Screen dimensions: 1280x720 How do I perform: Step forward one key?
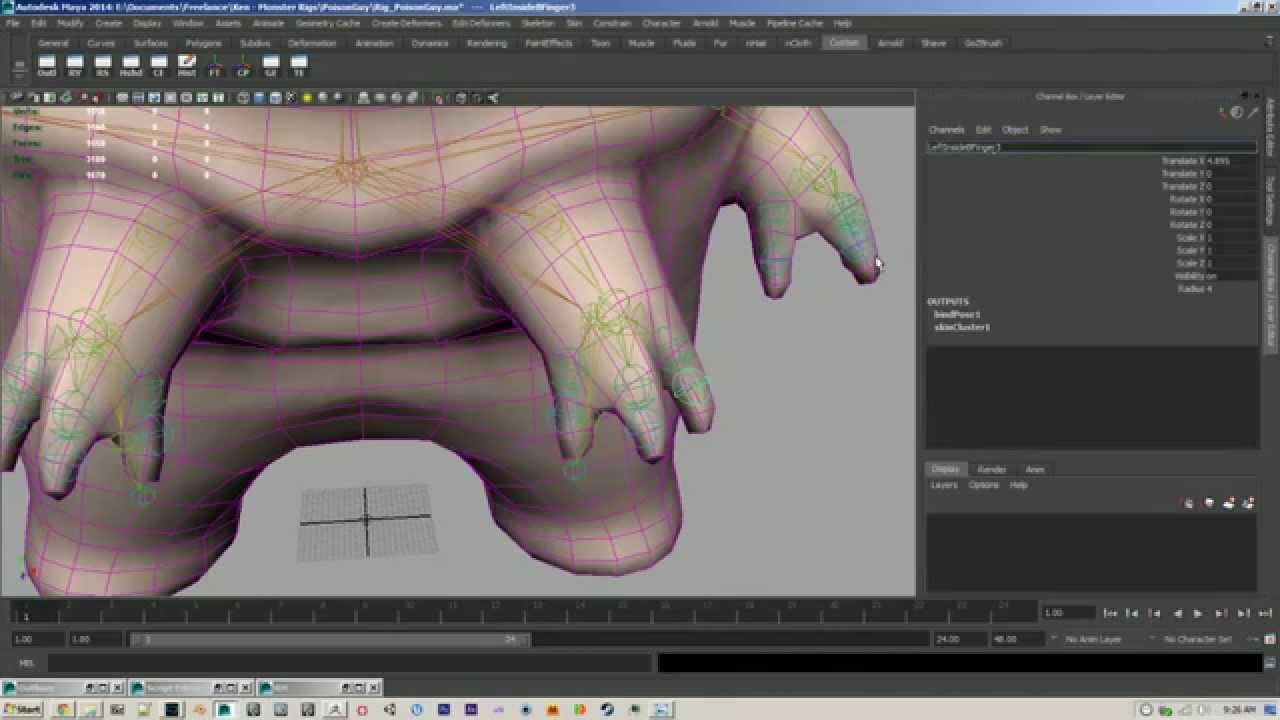(x=1221, y=613)
